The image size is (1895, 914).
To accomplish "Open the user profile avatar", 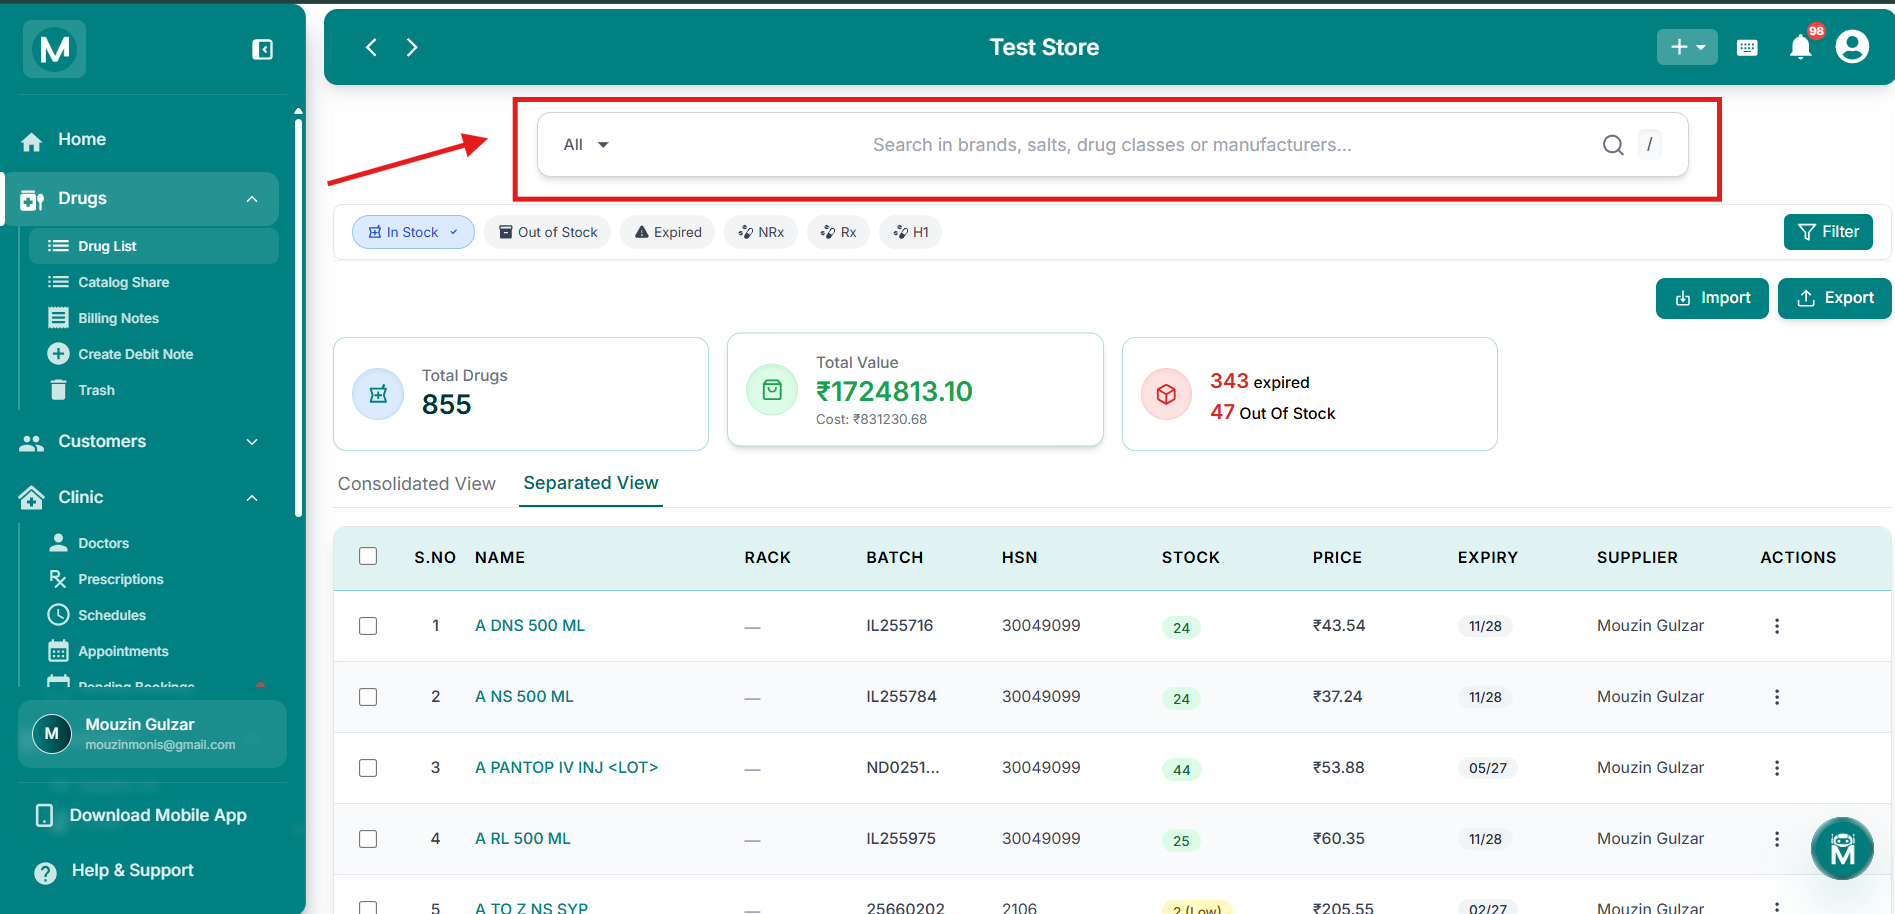I will [1852, 47].
